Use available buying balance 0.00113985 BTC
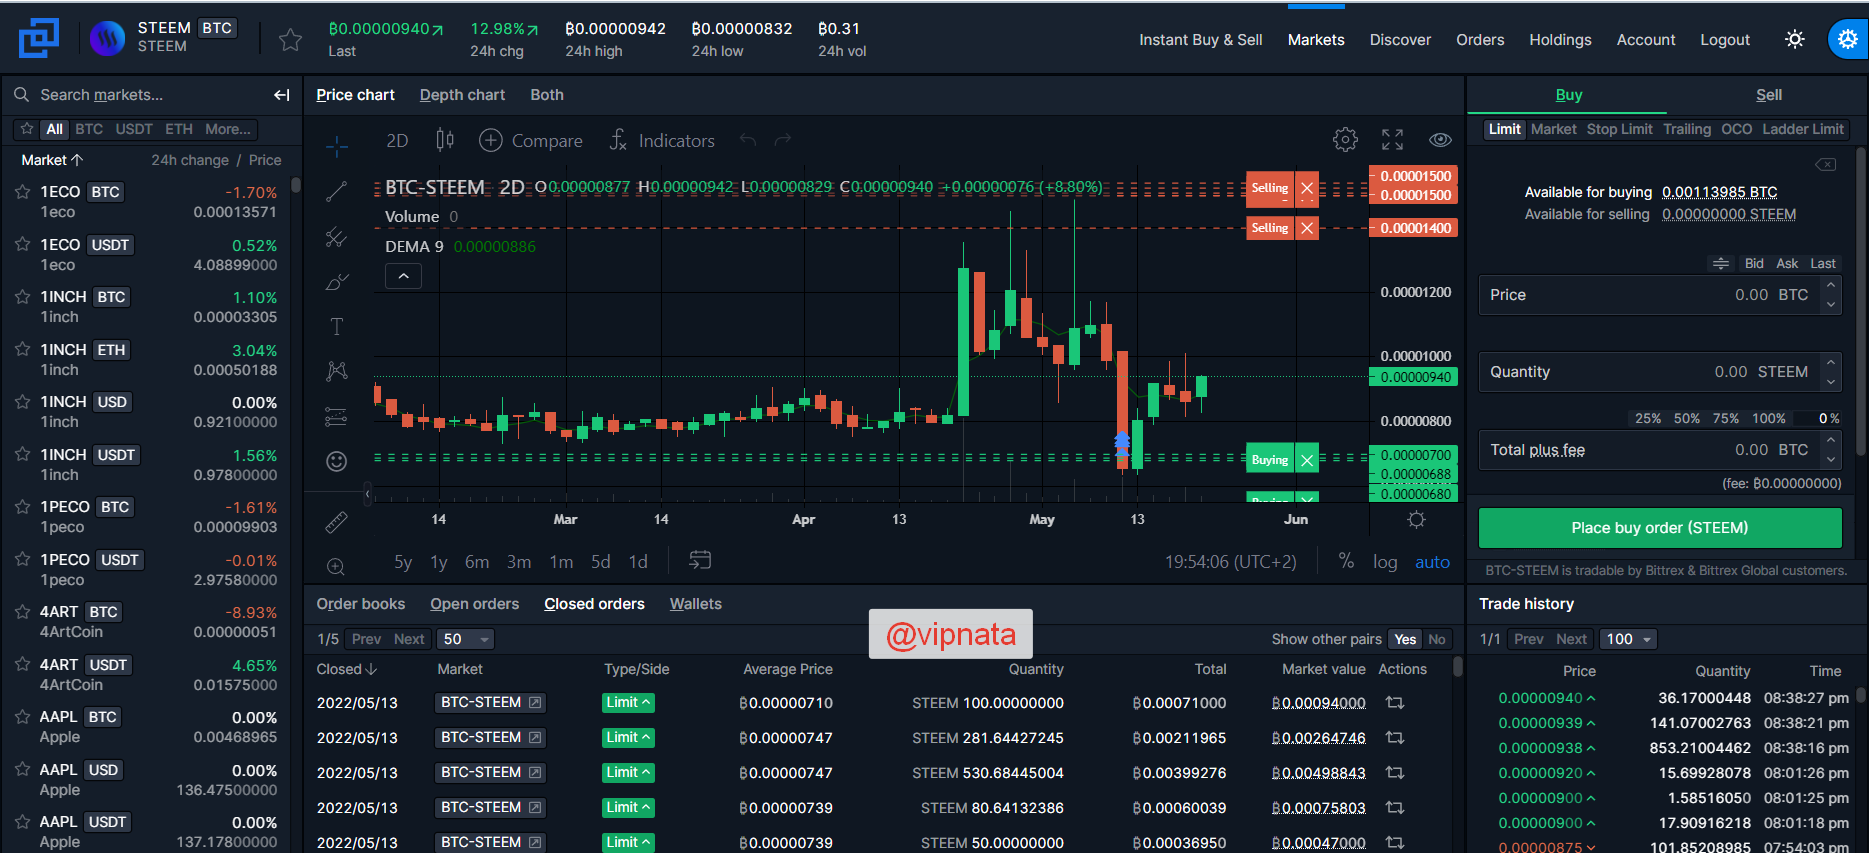 1720,192
